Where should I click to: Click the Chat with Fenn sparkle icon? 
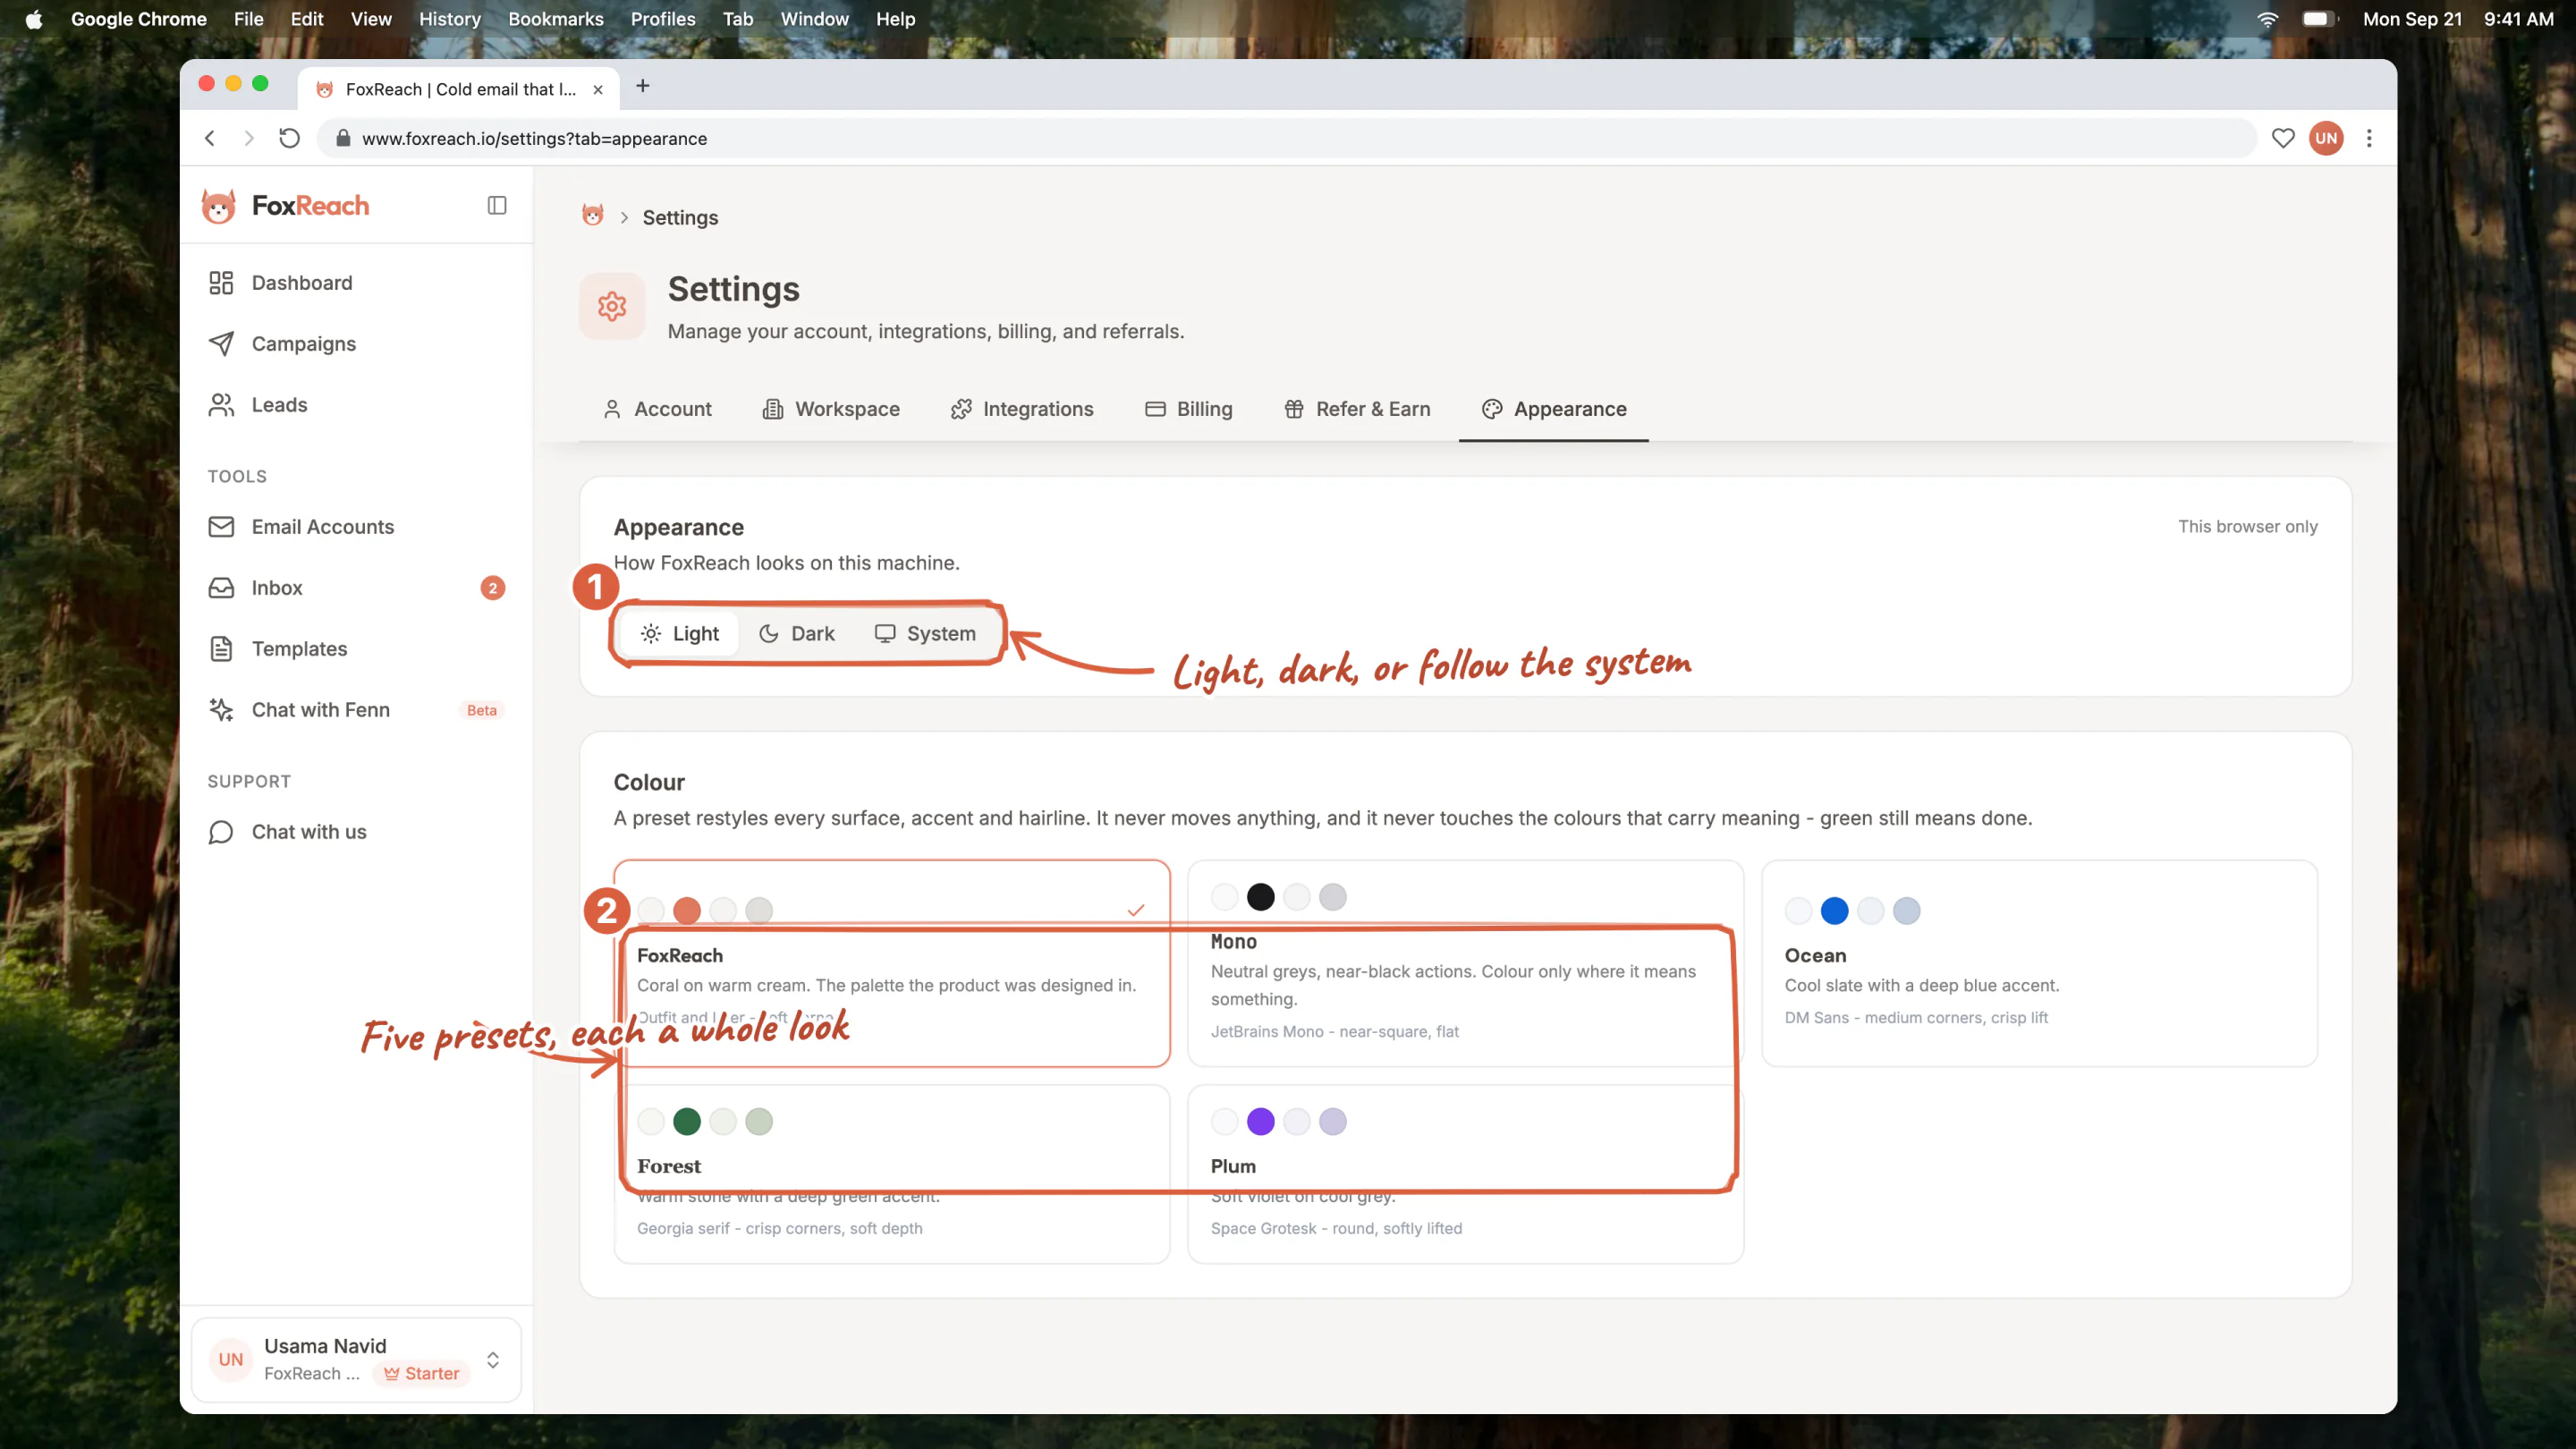(221, 710)
